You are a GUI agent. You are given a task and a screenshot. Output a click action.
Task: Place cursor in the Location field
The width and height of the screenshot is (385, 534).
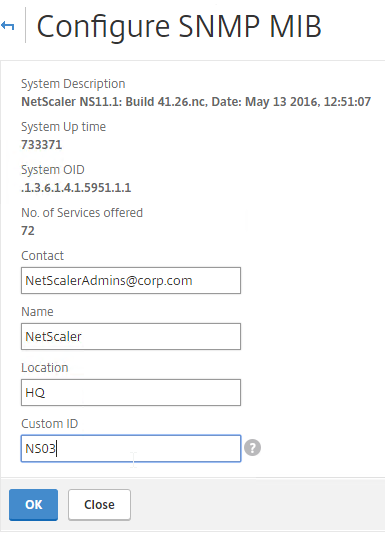coord(131,392)
